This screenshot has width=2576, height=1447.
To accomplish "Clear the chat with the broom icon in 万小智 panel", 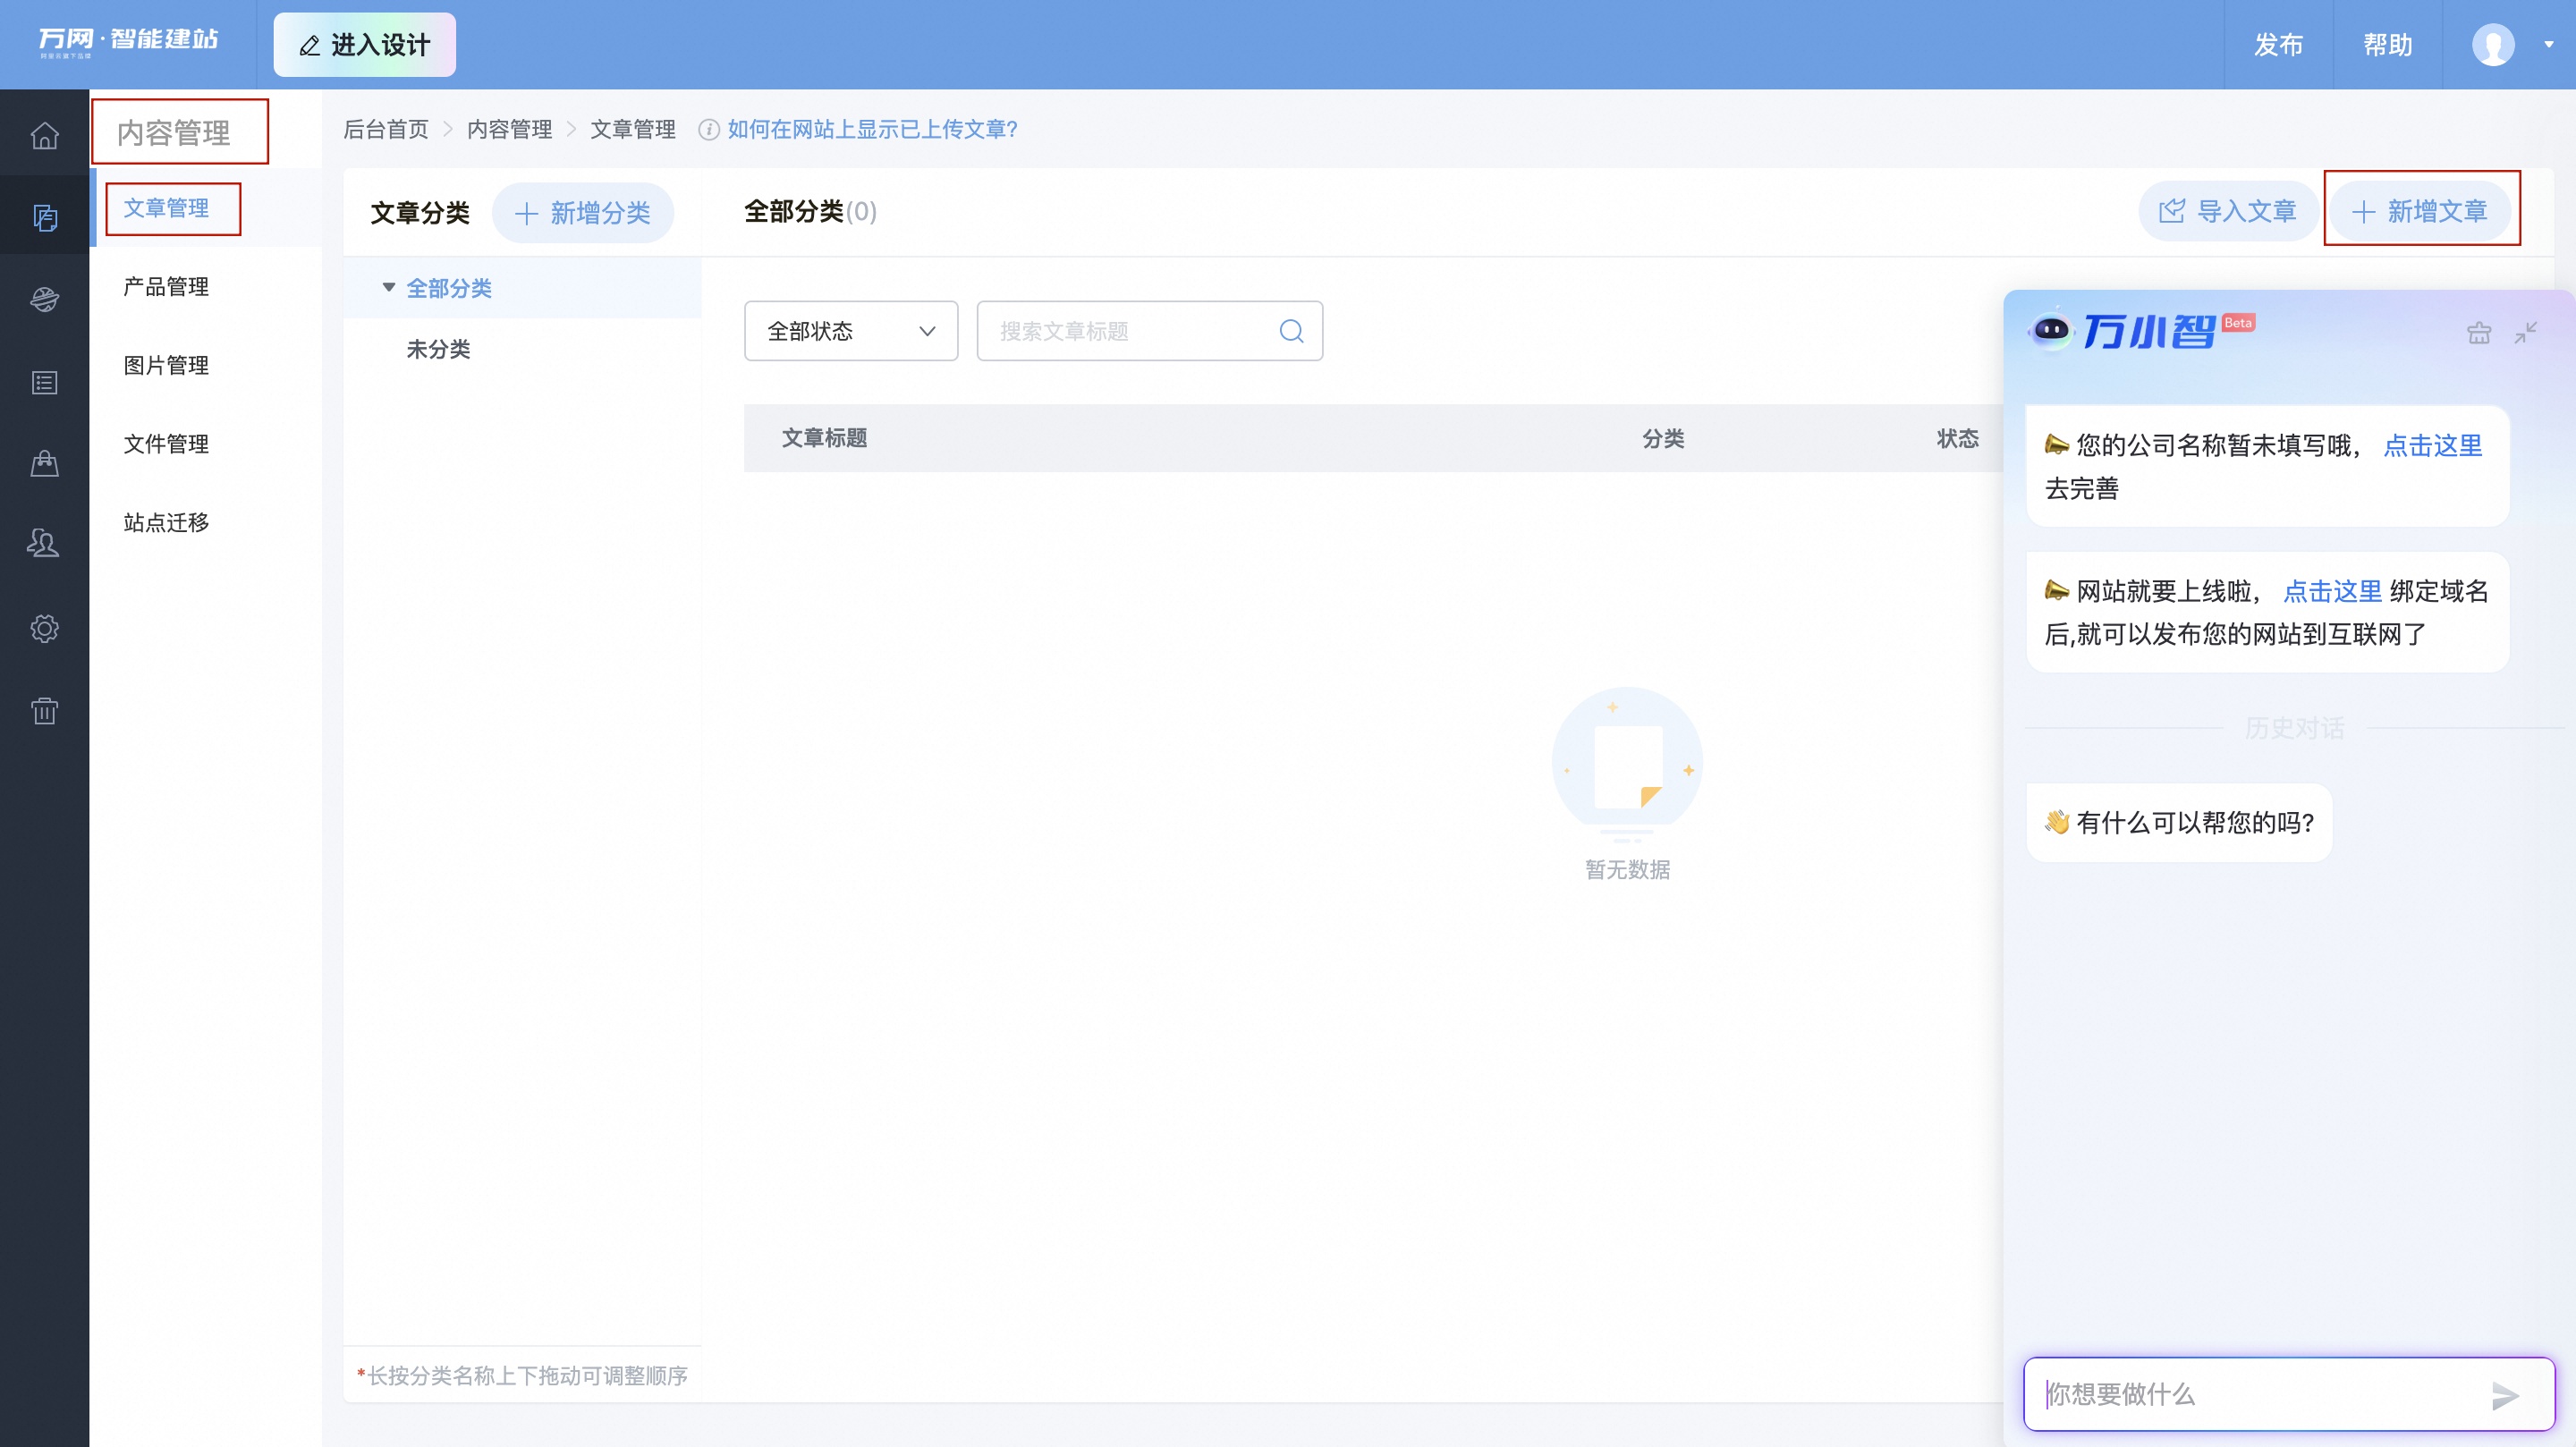I will pyautogui.click(x=2479, y=332).
